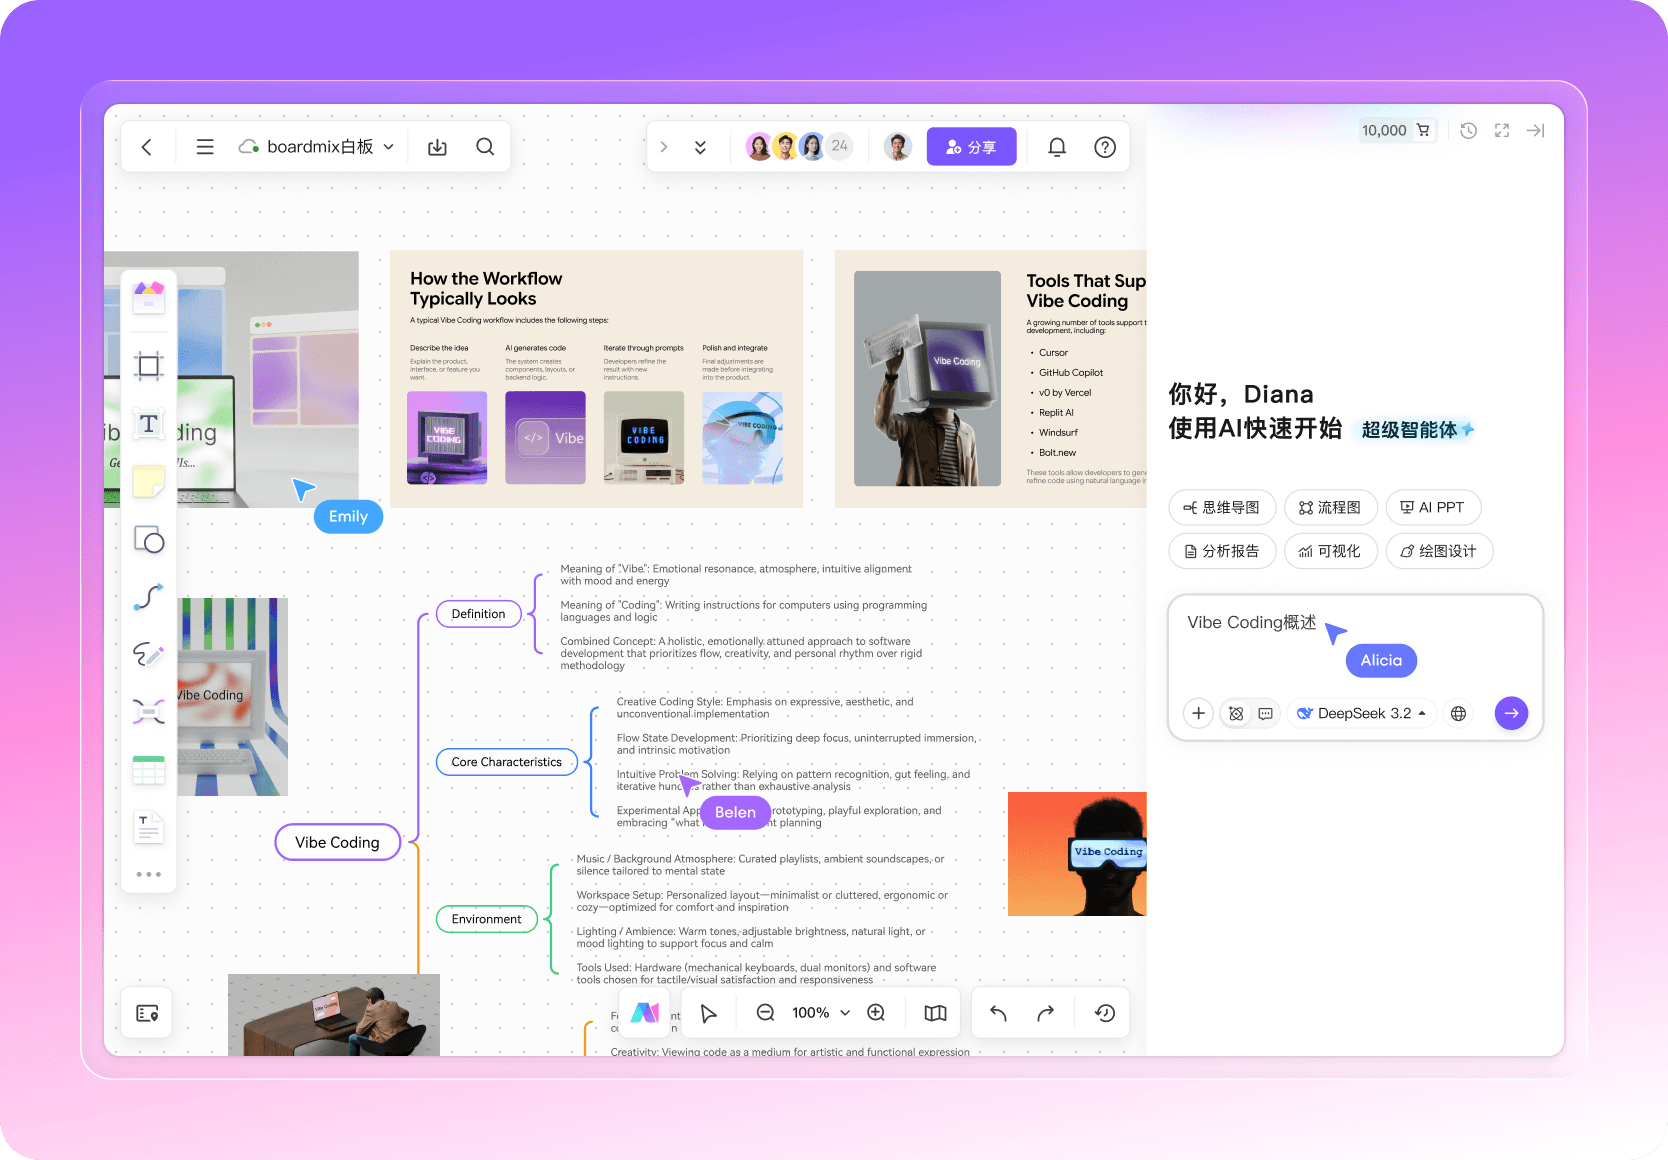This screenshot has height=1160, width=1668.
Task: Open the Shapes tool
Action: tap(148, 540)
